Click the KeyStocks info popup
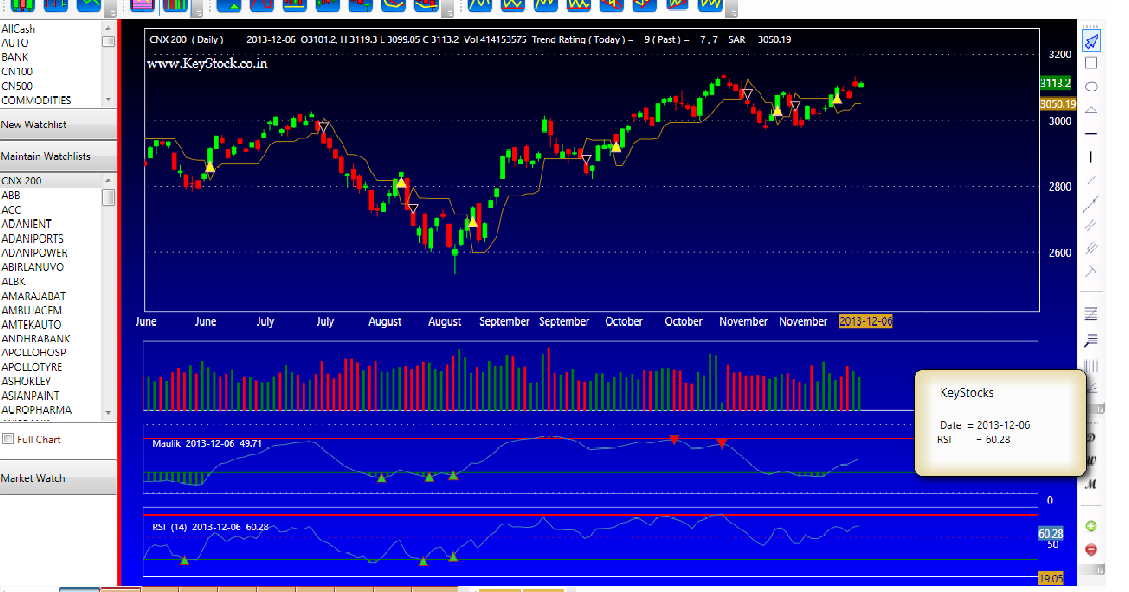 point(1000,423)
